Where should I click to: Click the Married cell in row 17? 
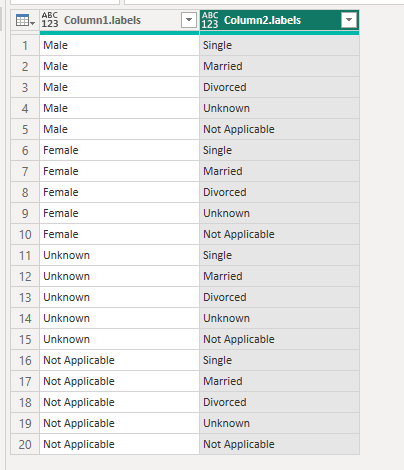point(279,381)
